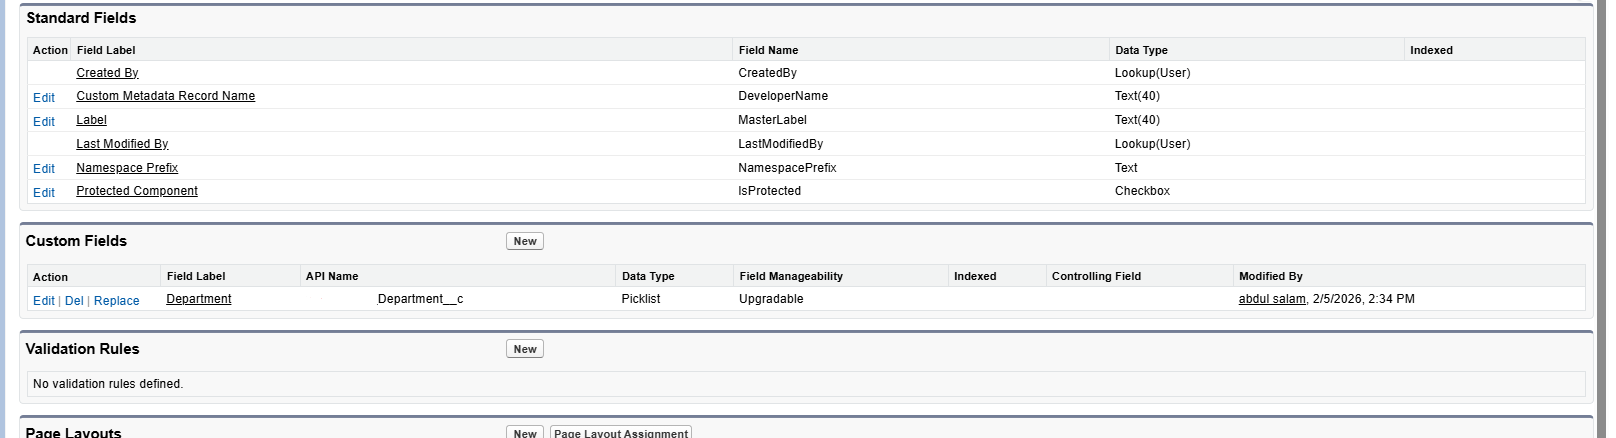Create a new custom field

[x=525, y=241]
